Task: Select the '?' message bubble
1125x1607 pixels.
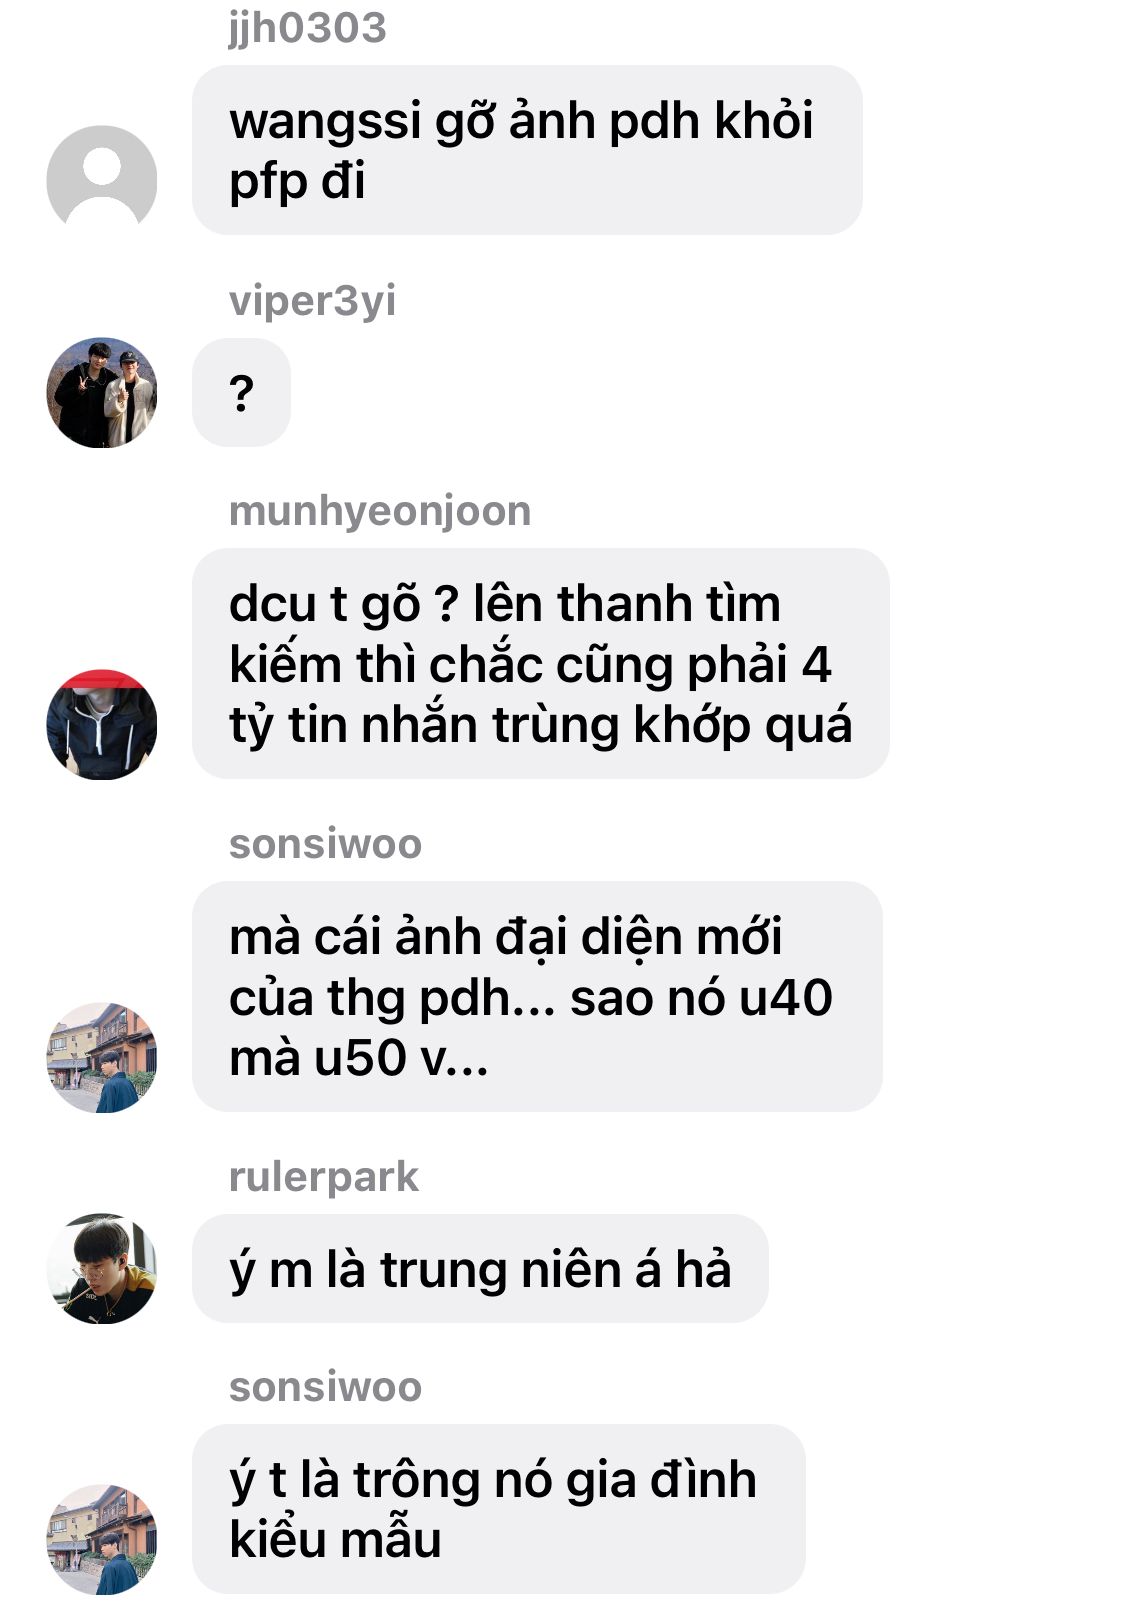Action: (241, 392)
